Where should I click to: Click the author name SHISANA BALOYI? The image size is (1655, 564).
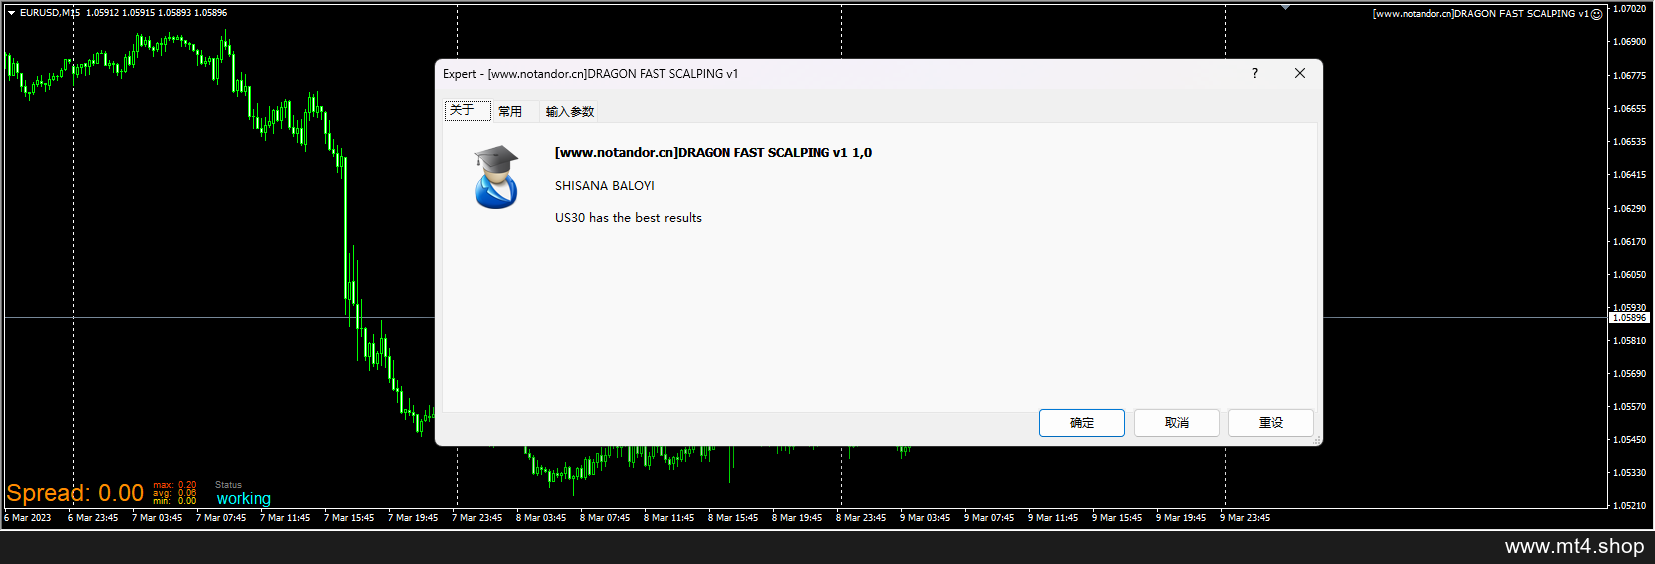click(x=605, y=186)
